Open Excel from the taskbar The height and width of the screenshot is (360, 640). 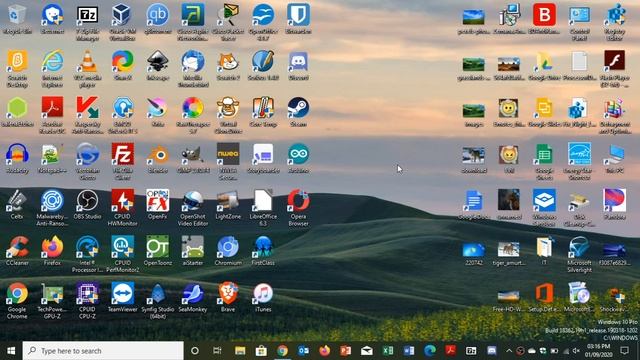[x=388, y=351]
